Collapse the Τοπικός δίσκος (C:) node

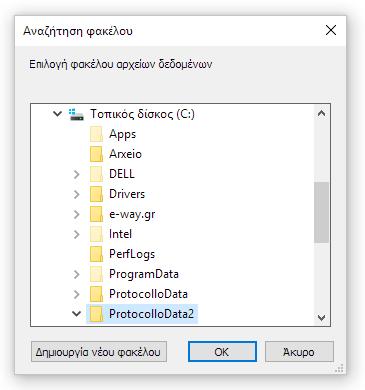coord(57,114)
